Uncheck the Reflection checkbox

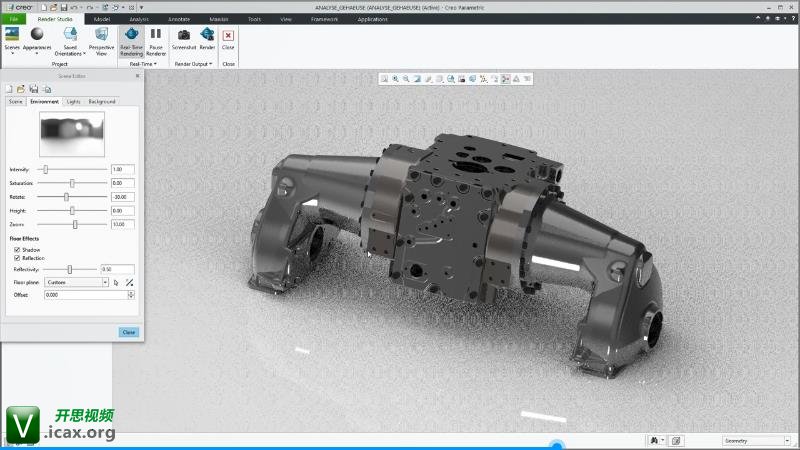(17, 258)
